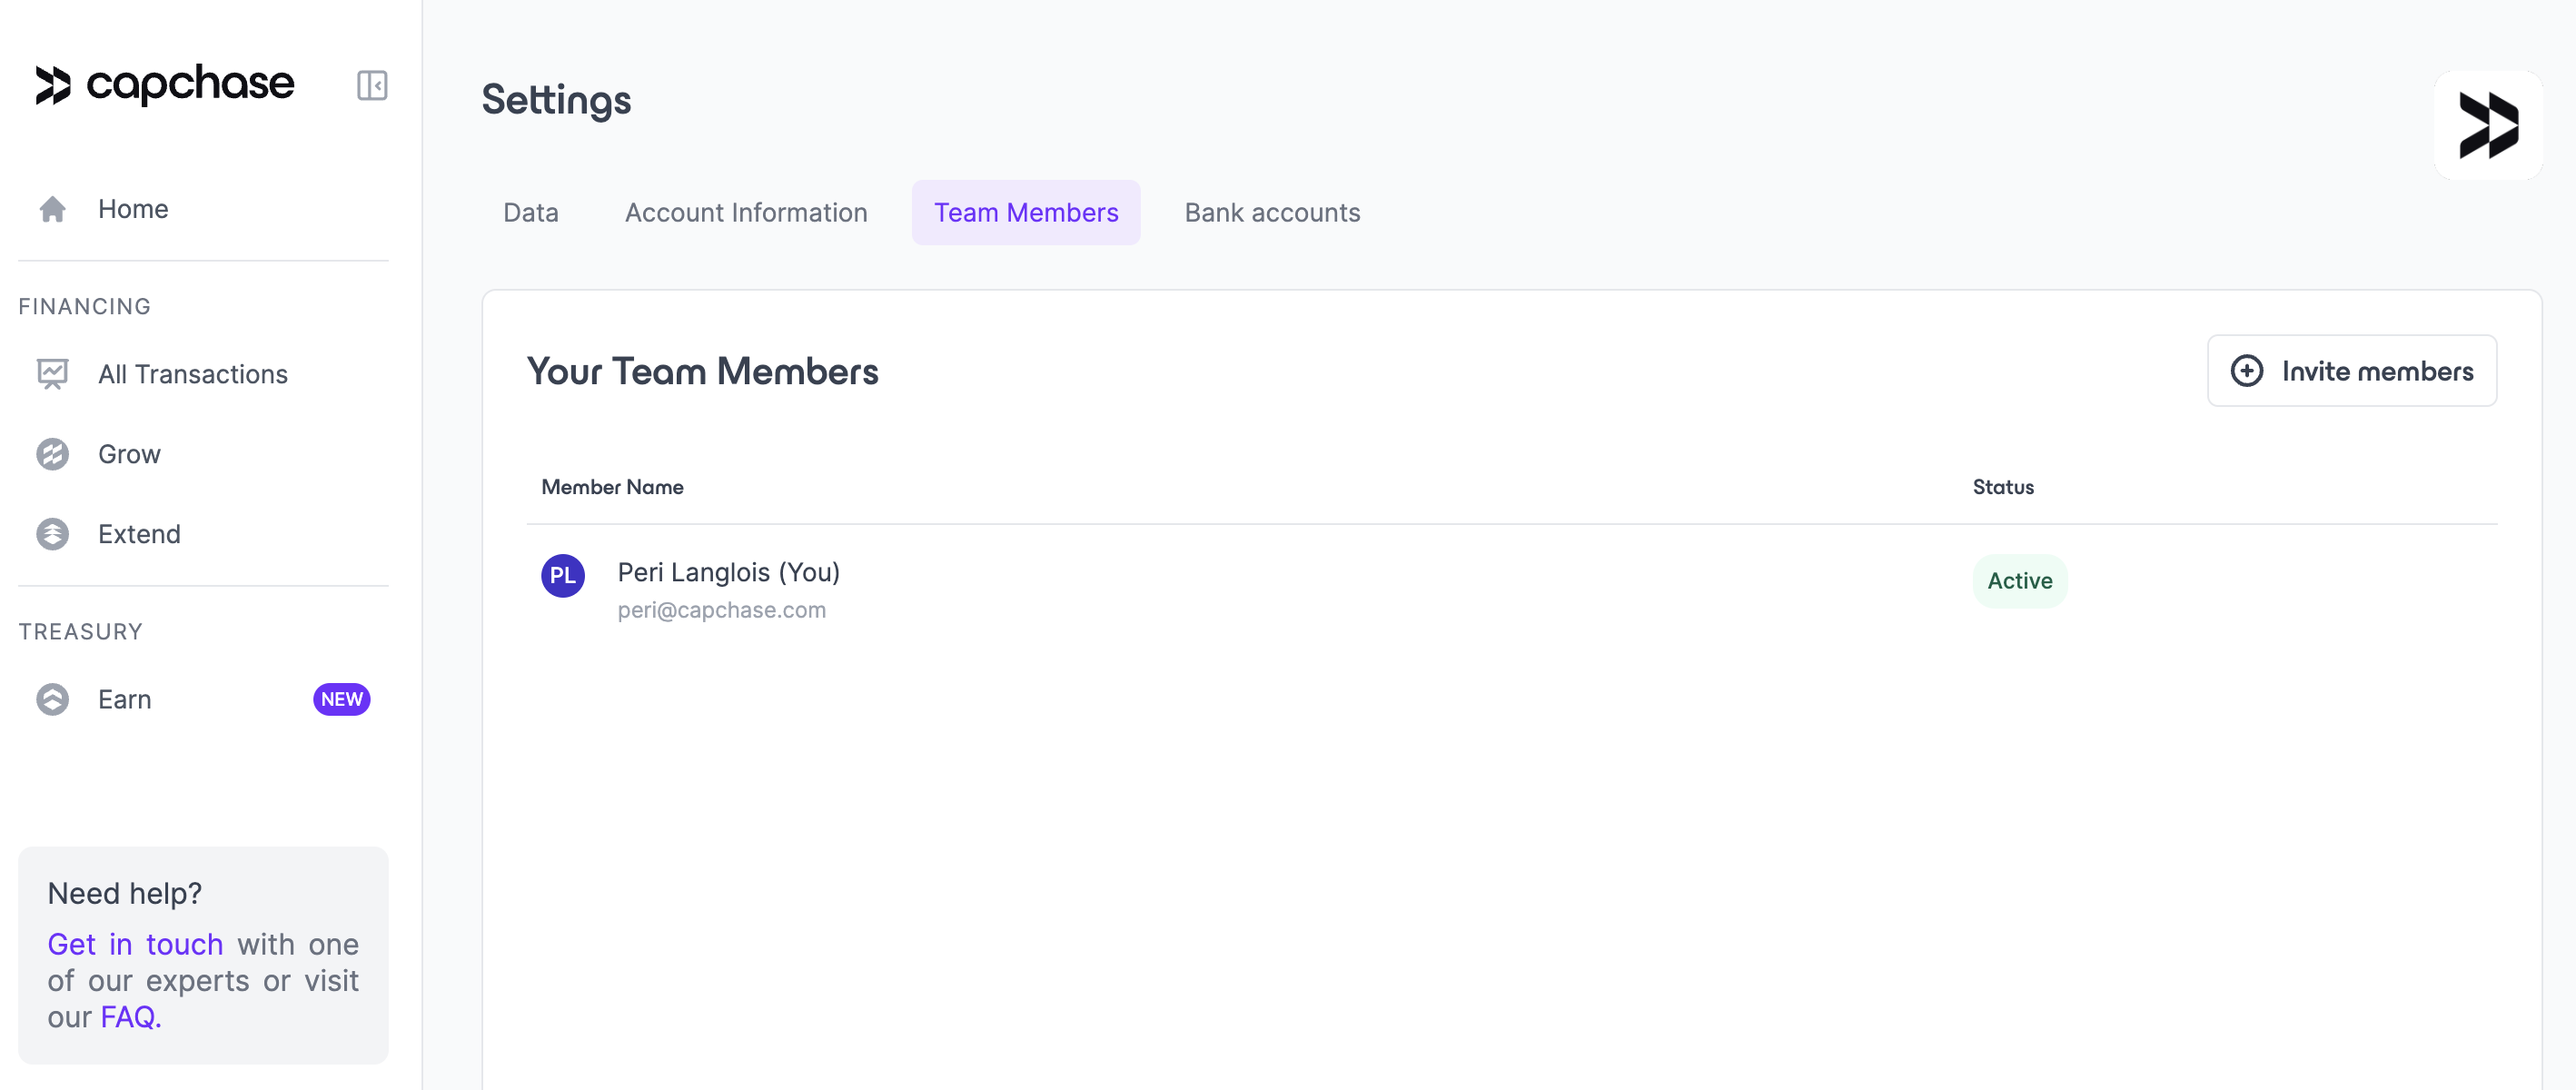2576x1090 pixels.
Task: Click the Your Team Members heading
Action: [703, 371]
